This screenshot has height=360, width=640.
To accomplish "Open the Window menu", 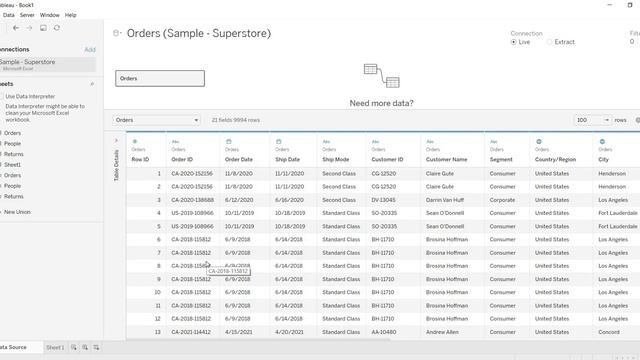I will click(x=49, y=15).
